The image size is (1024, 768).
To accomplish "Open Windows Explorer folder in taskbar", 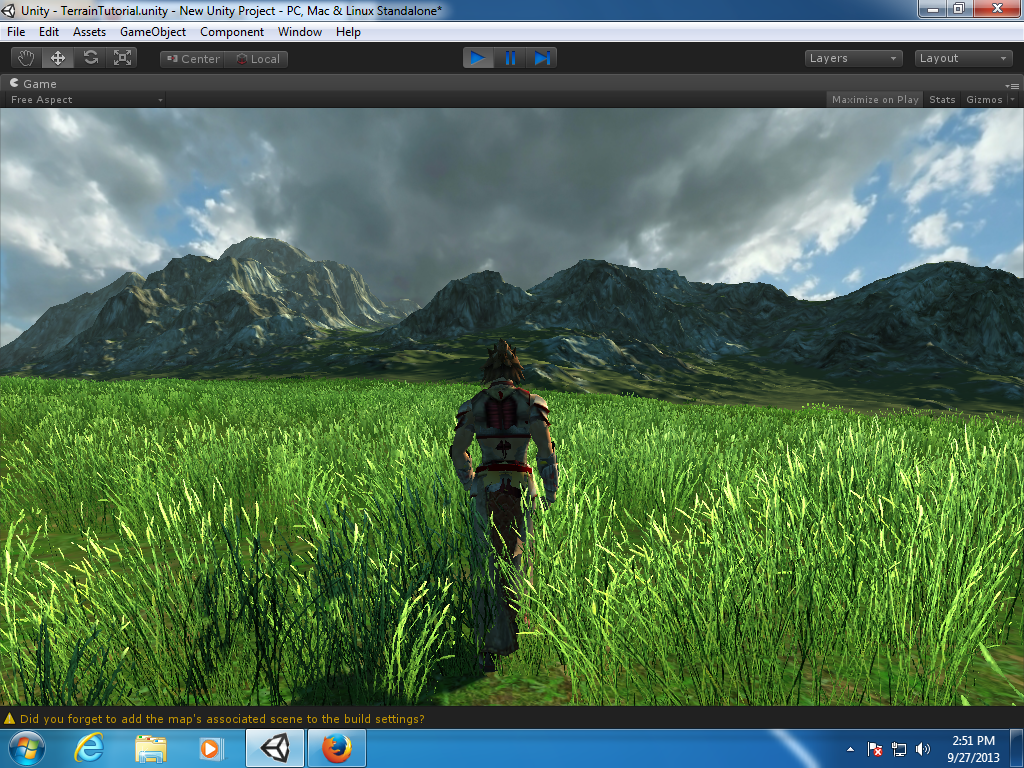I will tap(150, 748).
